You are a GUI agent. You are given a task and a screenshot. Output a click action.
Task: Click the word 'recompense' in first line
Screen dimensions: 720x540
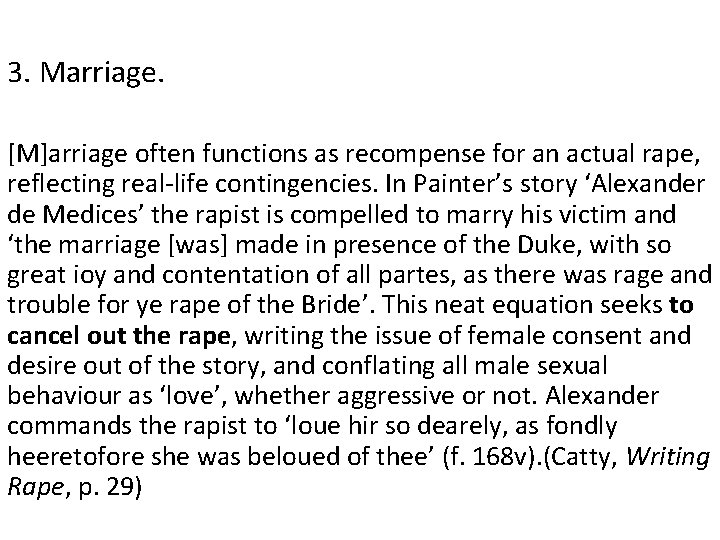click(415, 155)
